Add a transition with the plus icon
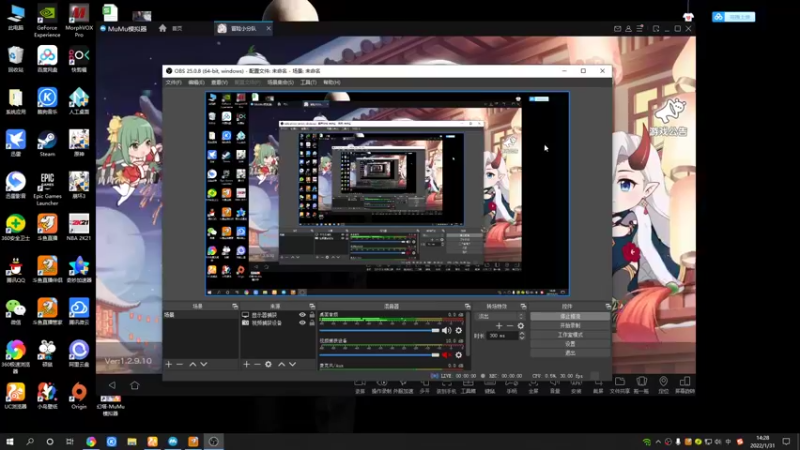800x450 pixels. tap(499, 326)
